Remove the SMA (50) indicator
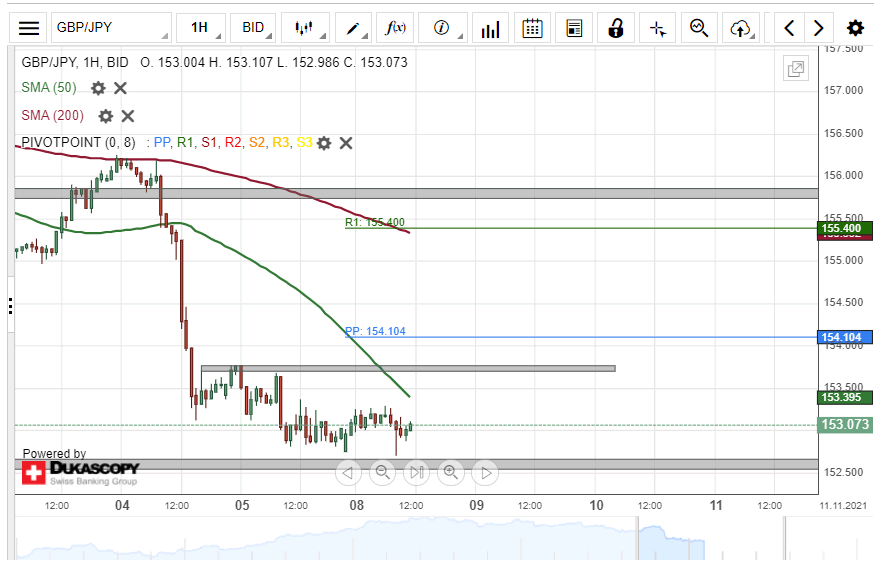Viewport: 881px width, 578px height. pyautogui.click(x=120, y=88)
